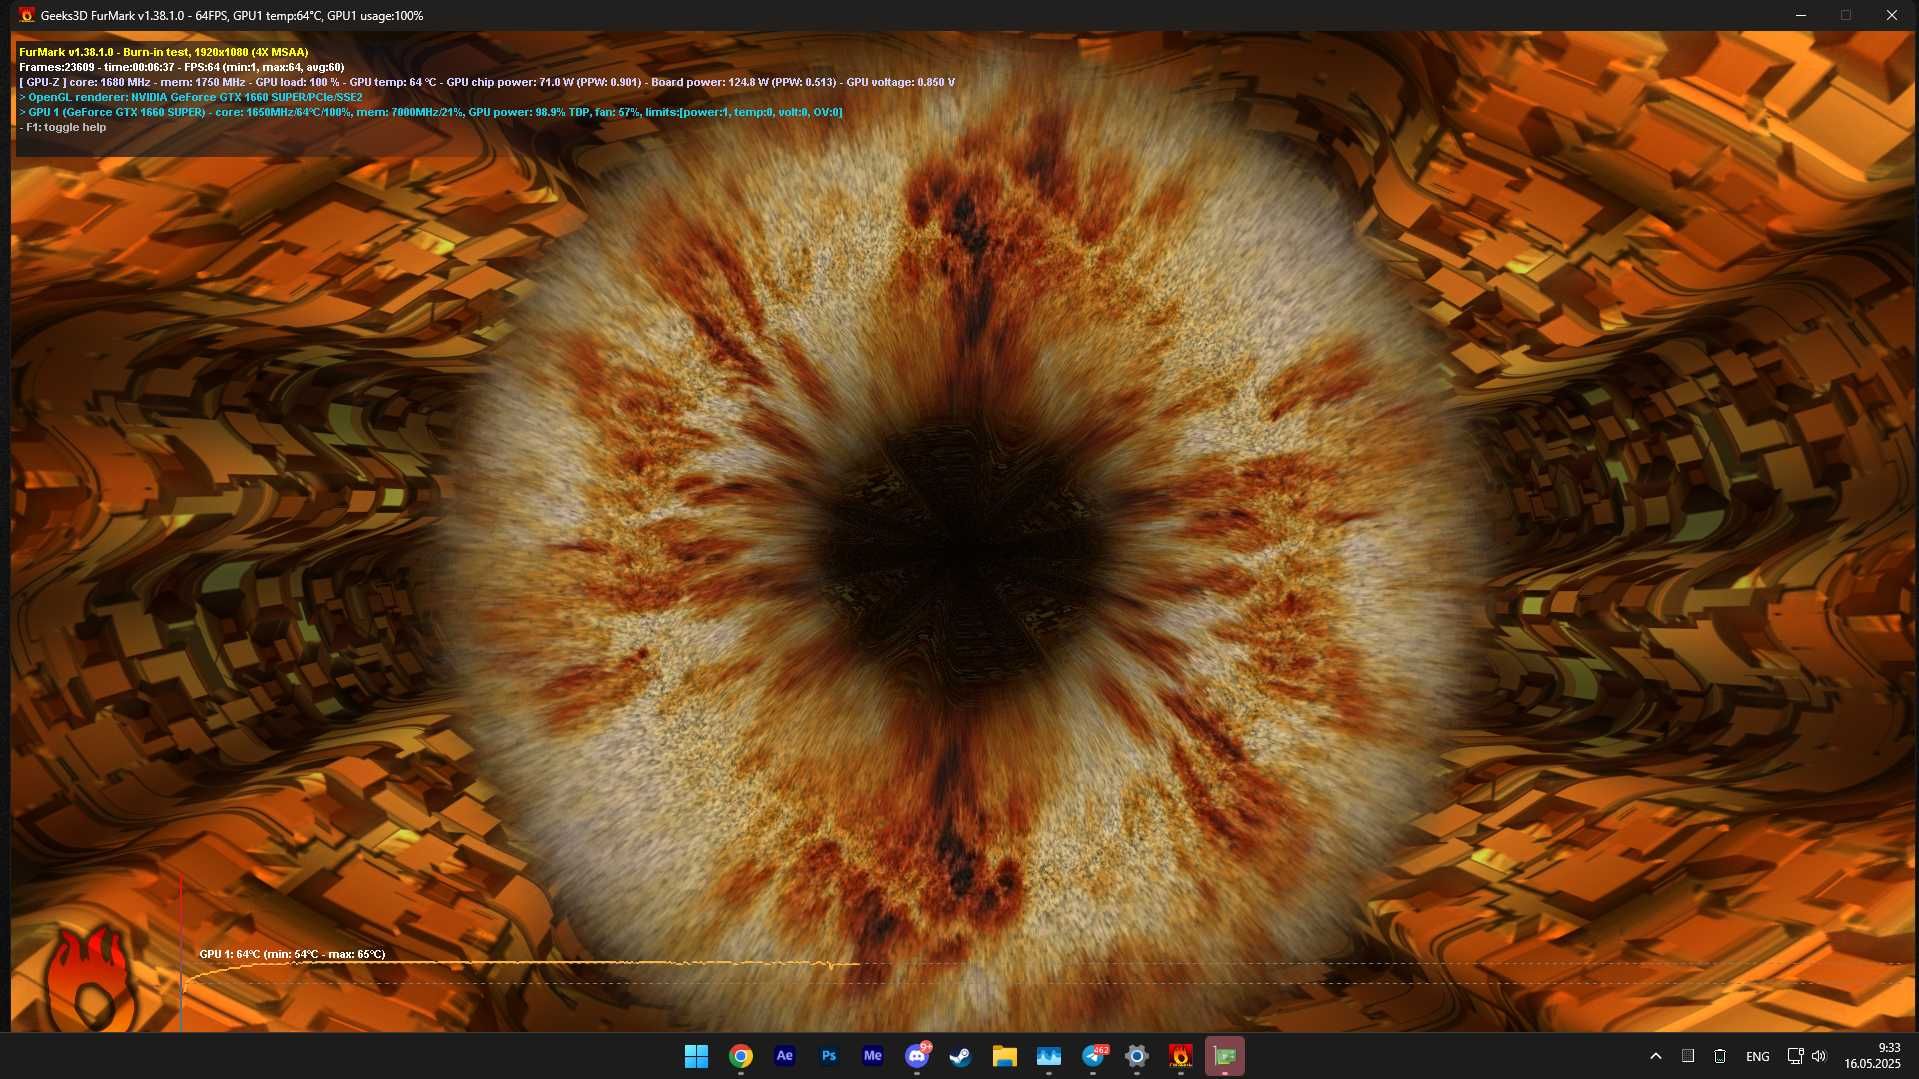The width and height of the screenshot is (1919, 1079).
Task: Open Discord from the taskbar
Action: [916, 1056]
